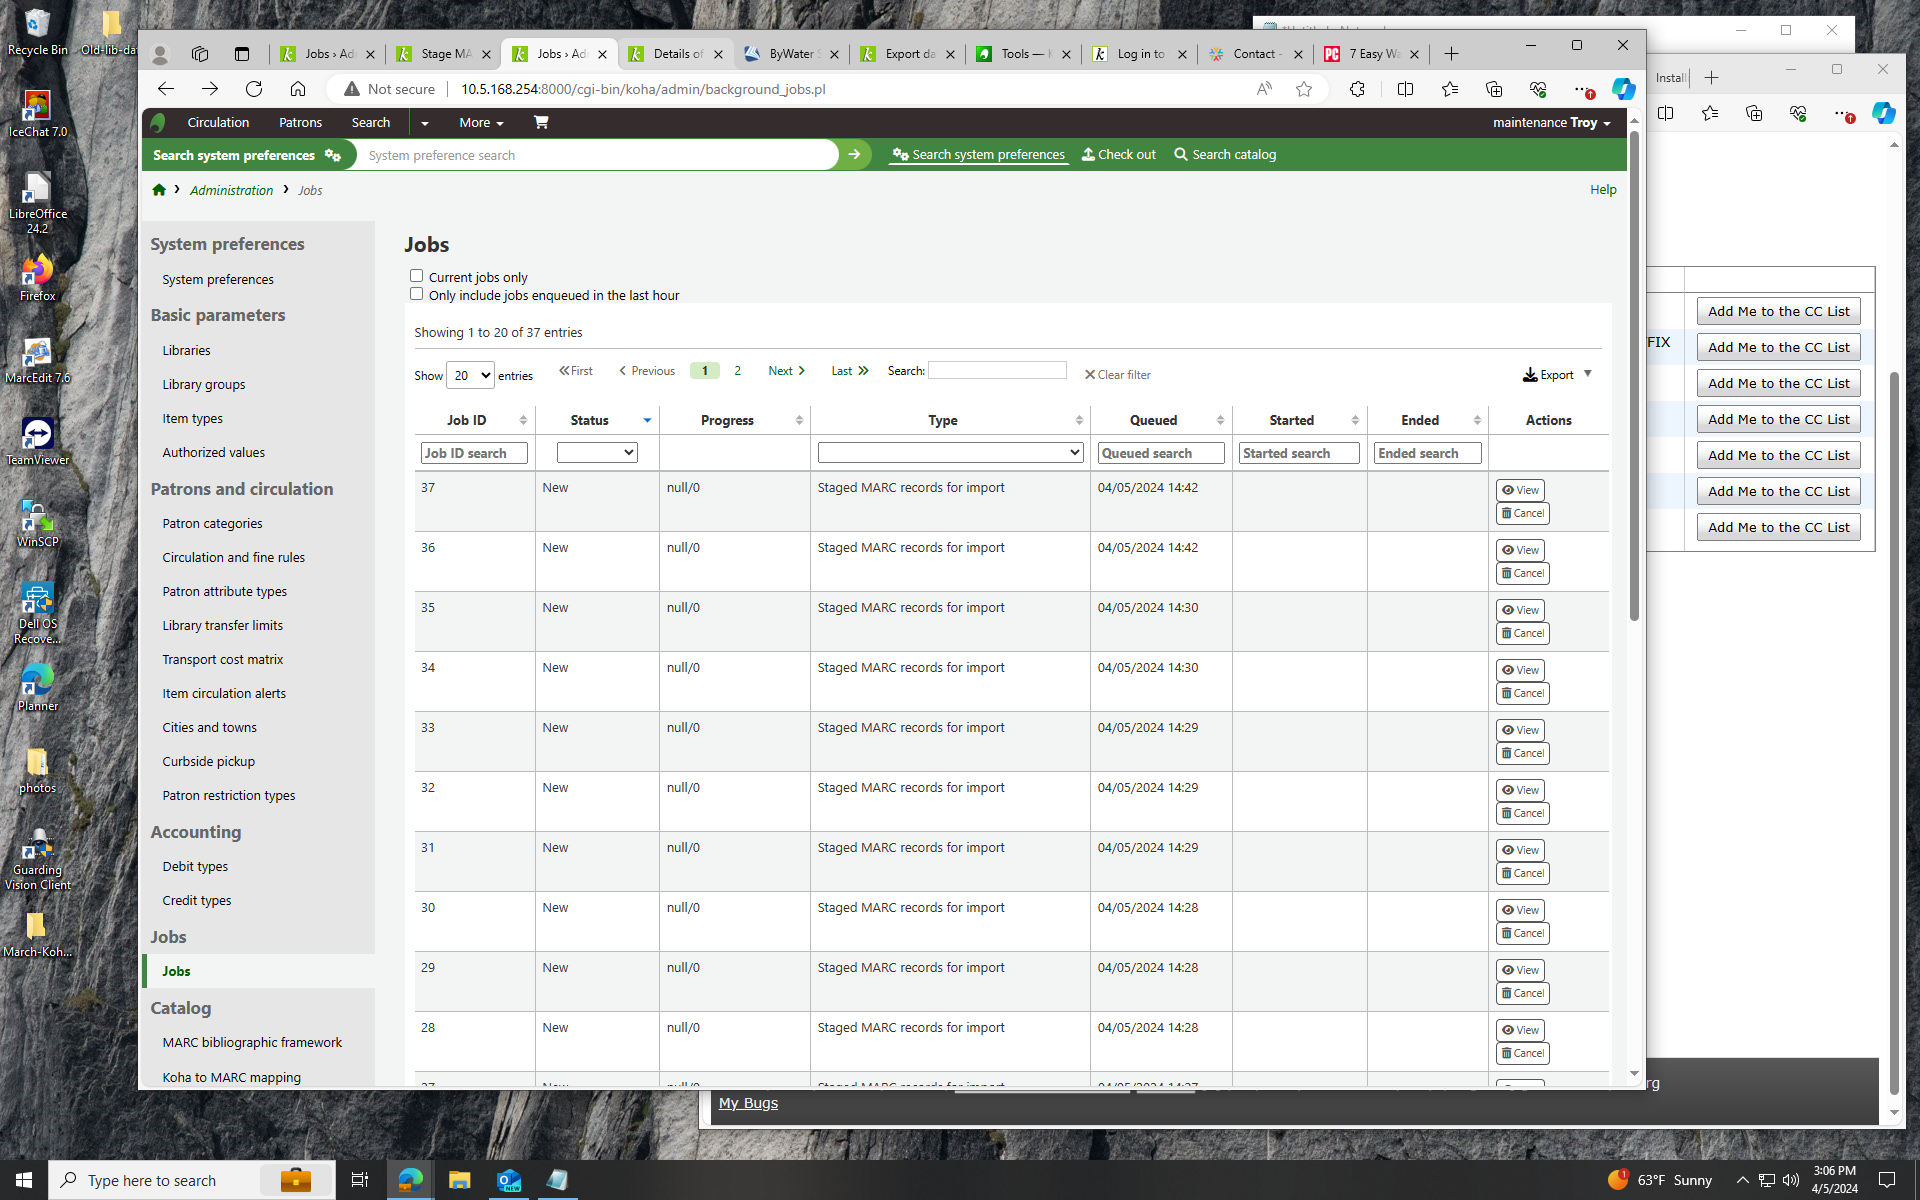This screenshot has width=1920, height=1200.
Task: Add page to favorites star icon
Action: (1303, 89)
